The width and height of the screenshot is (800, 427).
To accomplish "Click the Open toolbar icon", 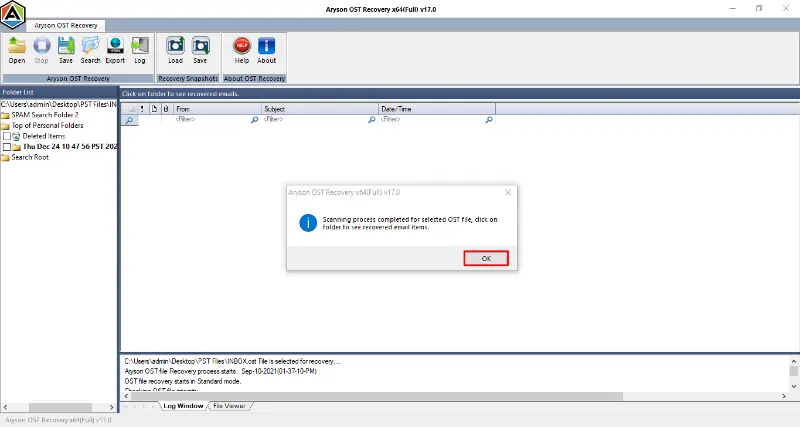I will click(x=17, y=50).
